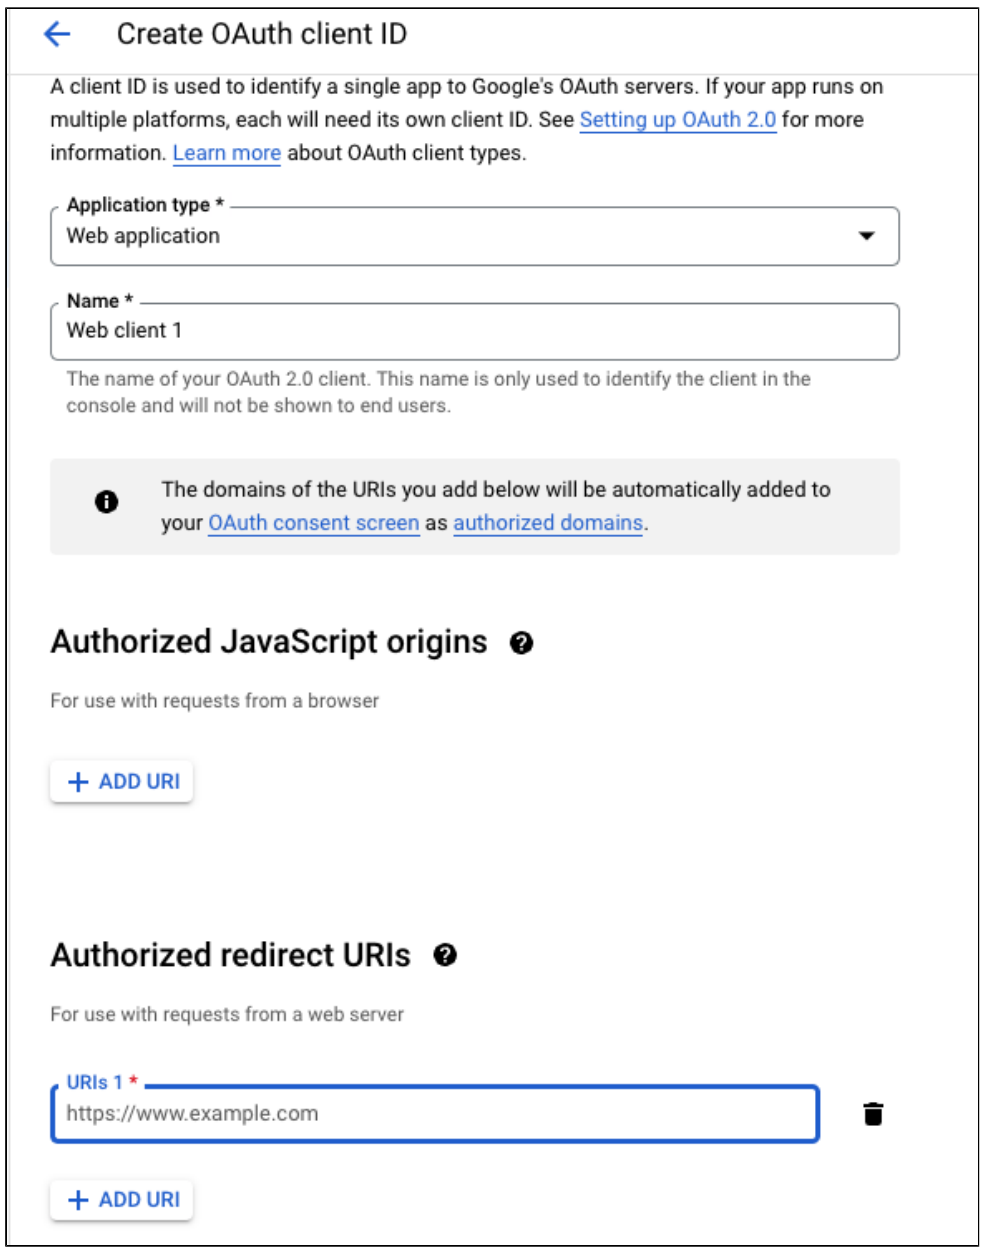Select the Web application combo box value
The width and height of the screenshot is (987, 1251).
(144, 236)
